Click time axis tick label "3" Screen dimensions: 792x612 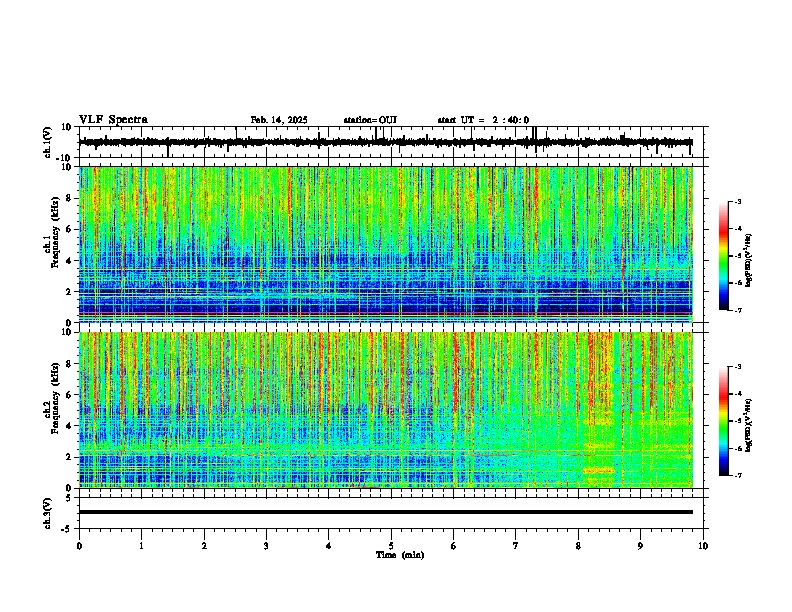click(x=266, y=546)
